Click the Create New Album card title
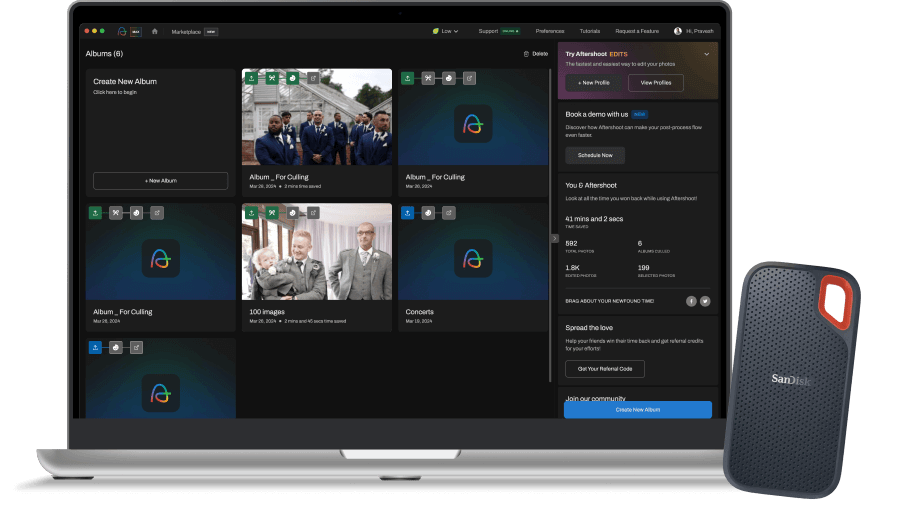Screen dimensions: 923x511 (125, 82)
